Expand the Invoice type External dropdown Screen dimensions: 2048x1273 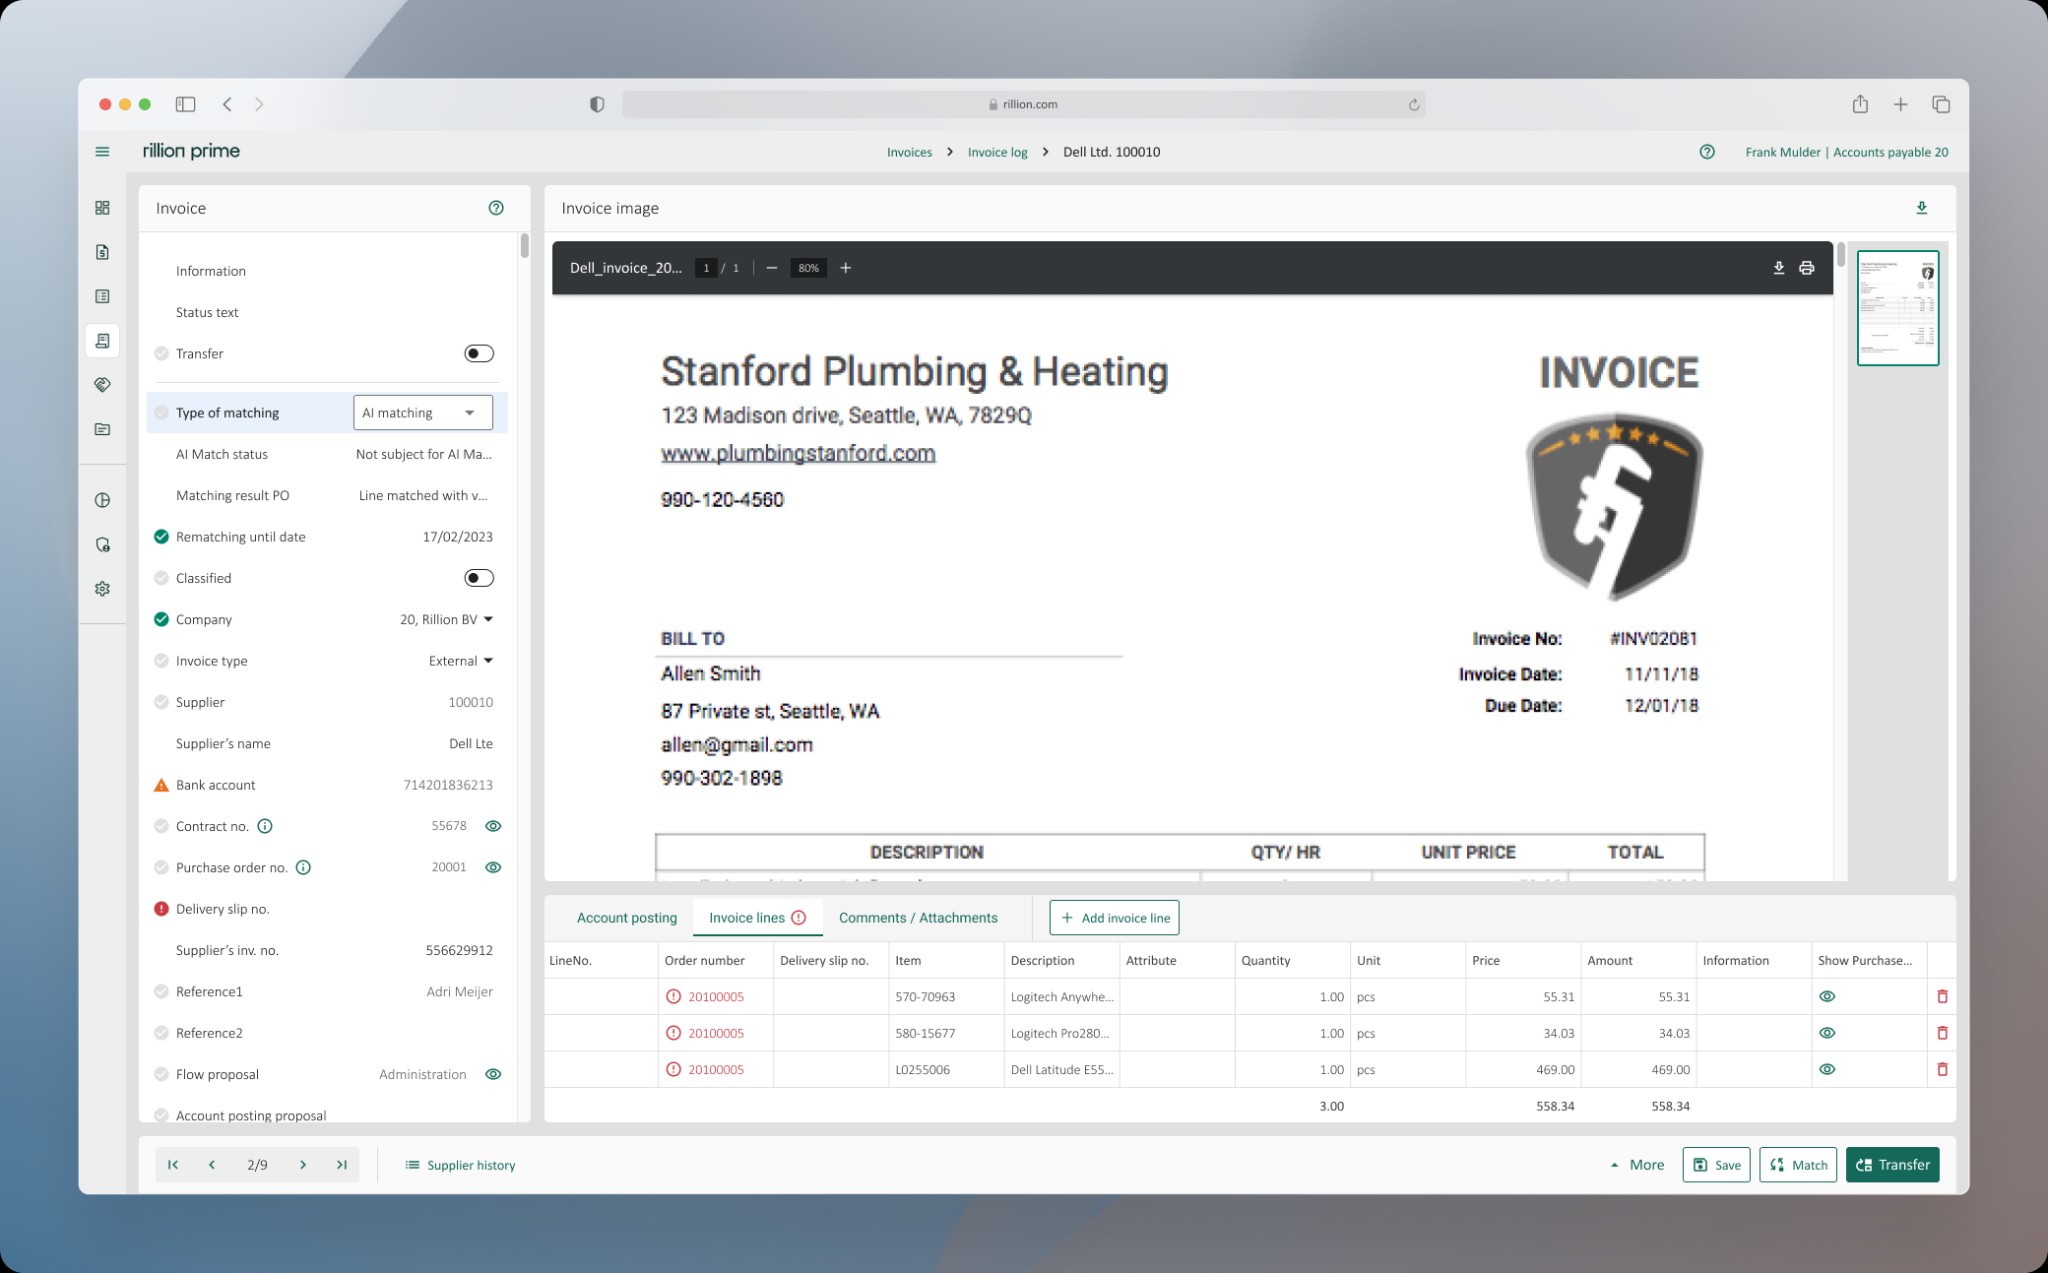click(488, 661)
